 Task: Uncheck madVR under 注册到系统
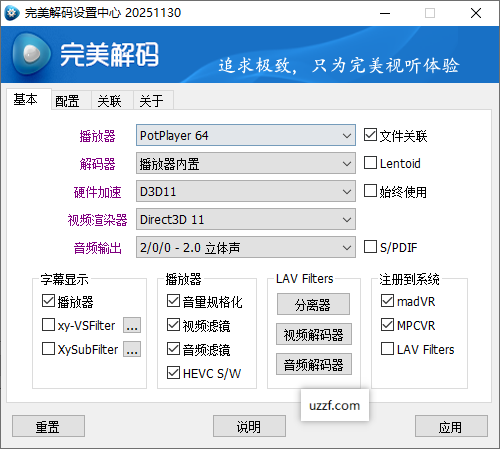click(387, 301)
